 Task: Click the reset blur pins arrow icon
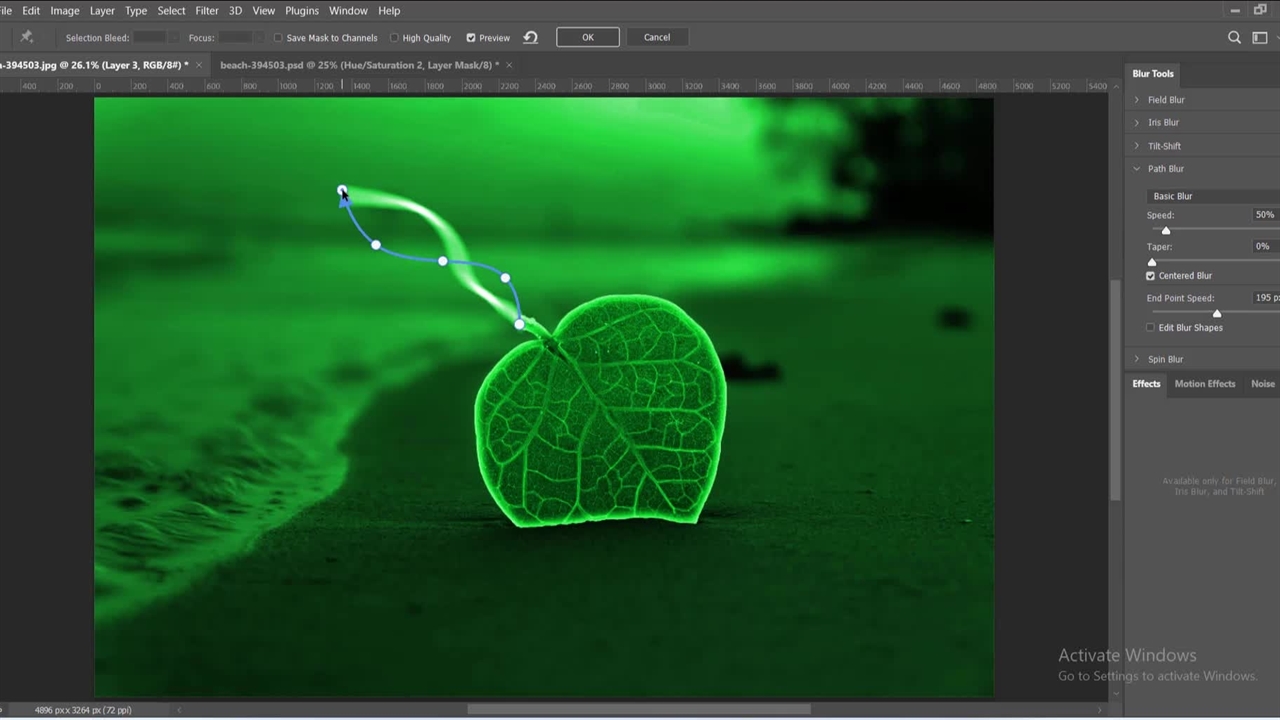(x=531, y=37)
